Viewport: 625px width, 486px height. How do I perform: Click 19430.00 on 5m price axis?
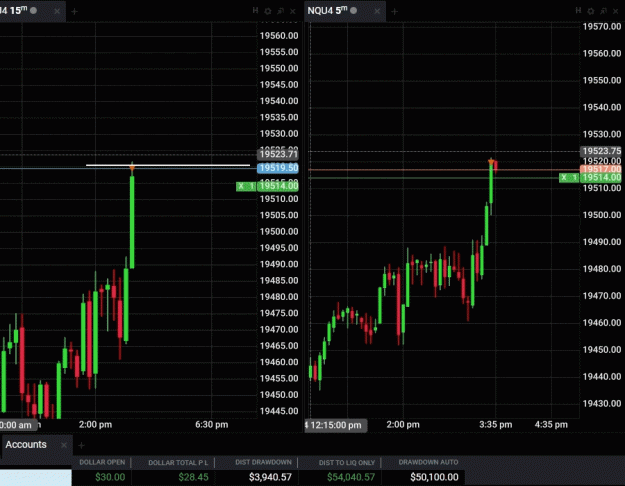click(x=602, y=403)
